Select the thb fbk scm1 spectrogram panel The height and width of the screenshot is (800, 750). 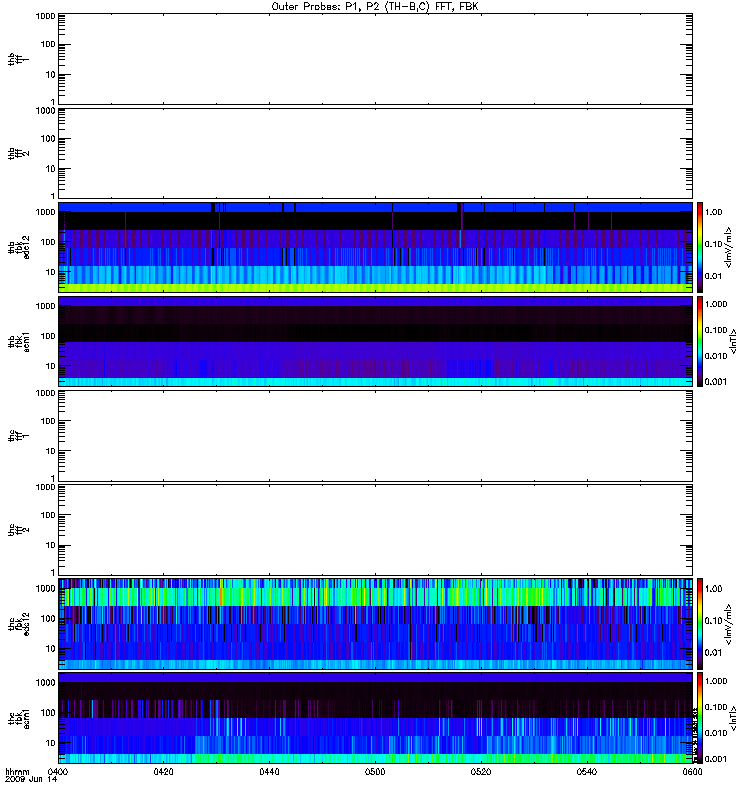pos(375,341)
